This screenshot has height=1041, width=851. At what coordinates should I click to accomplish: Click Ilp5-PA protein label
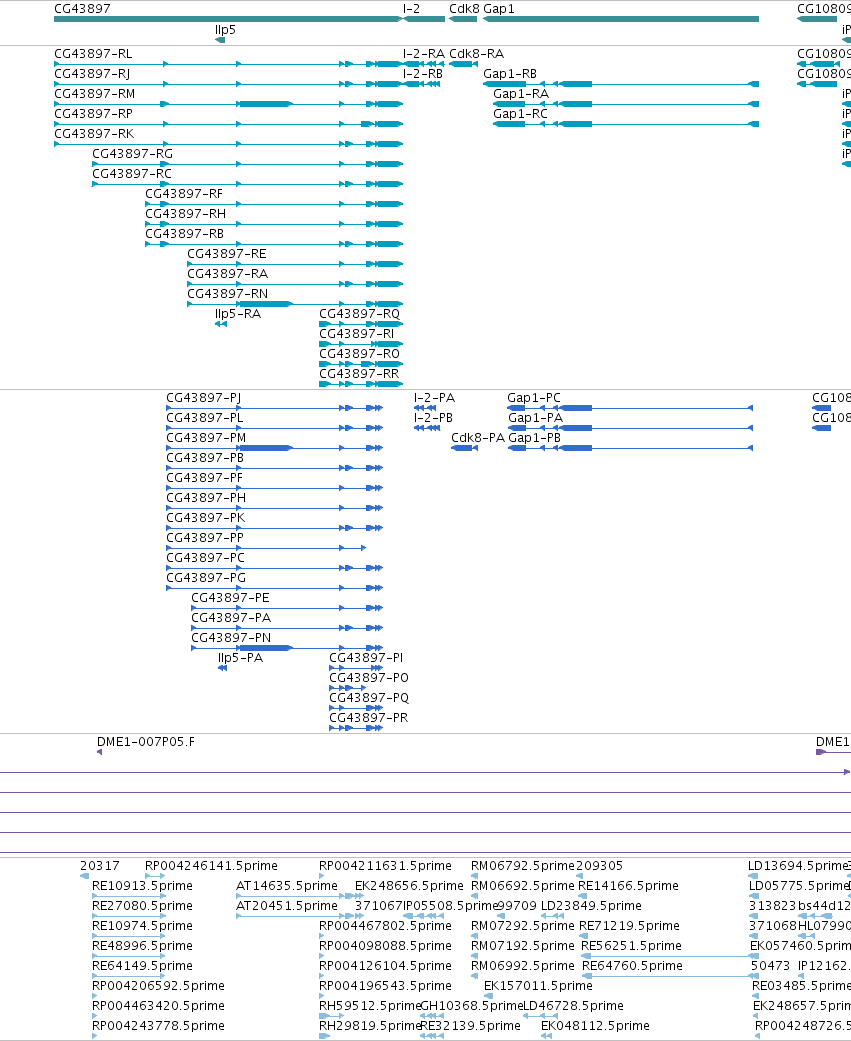pyautogui.click(x=240, y=657)
